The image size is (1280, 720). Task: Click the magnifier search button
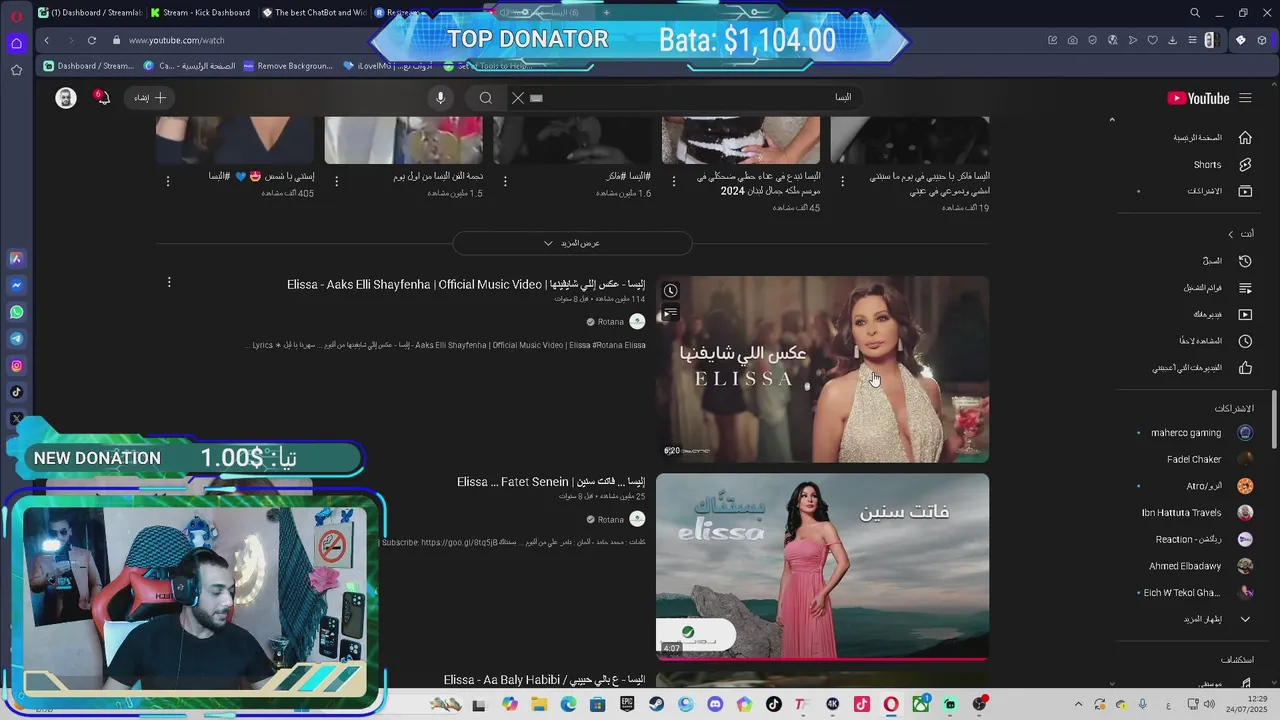click(x=486, y=97)
